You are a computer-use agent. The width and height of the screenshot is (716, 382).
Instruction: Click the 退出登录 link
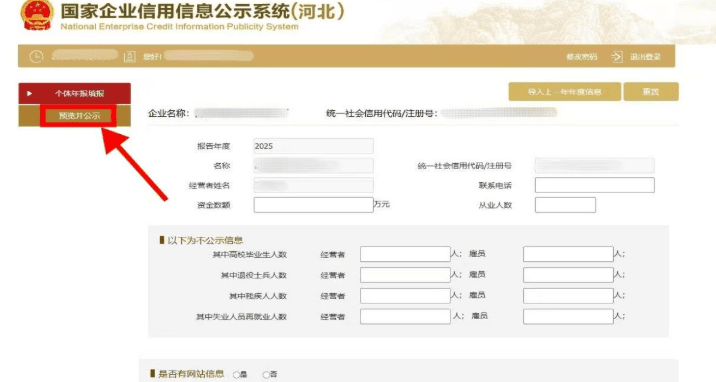point(645,57)
